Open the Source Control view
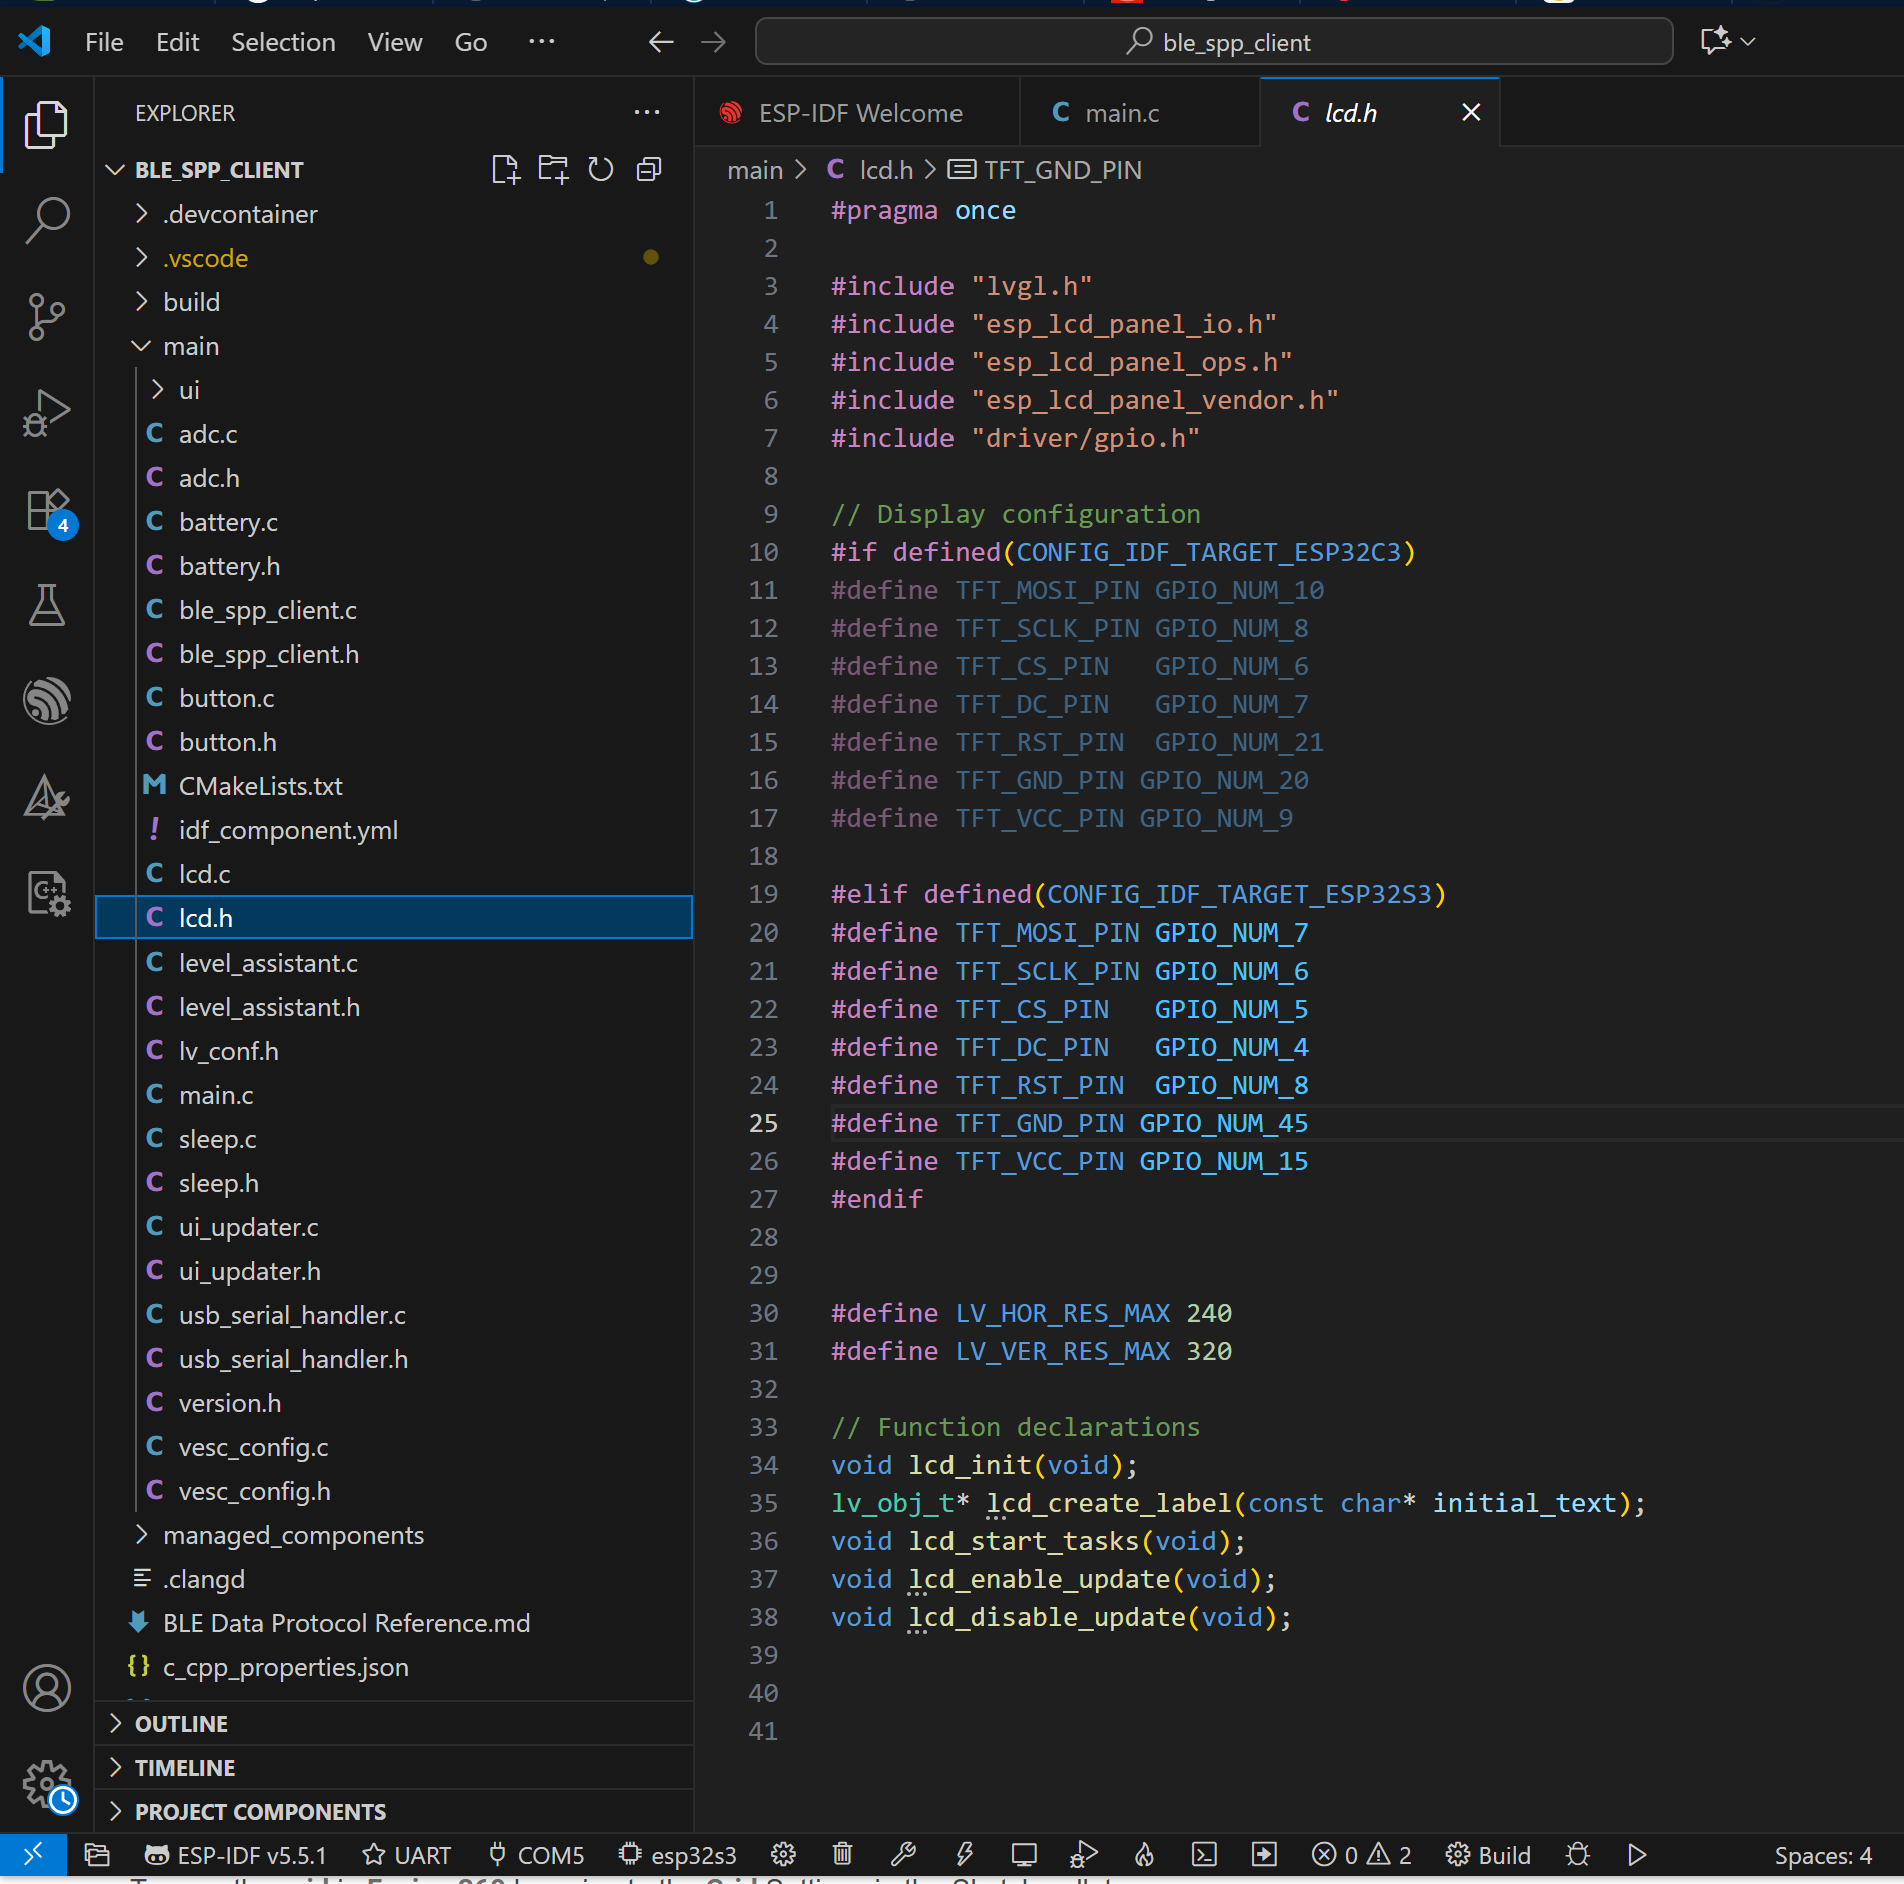Image resolution: width=1904 pixels, height=1884 pixels. point(46,316)
